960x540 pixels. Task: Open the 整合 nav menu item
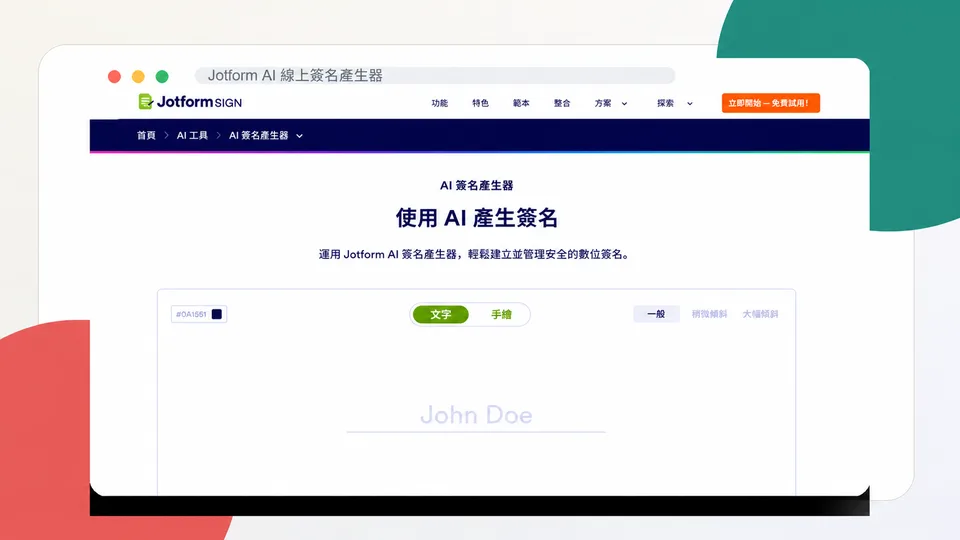pyautogui.click(x=562, y=103)
